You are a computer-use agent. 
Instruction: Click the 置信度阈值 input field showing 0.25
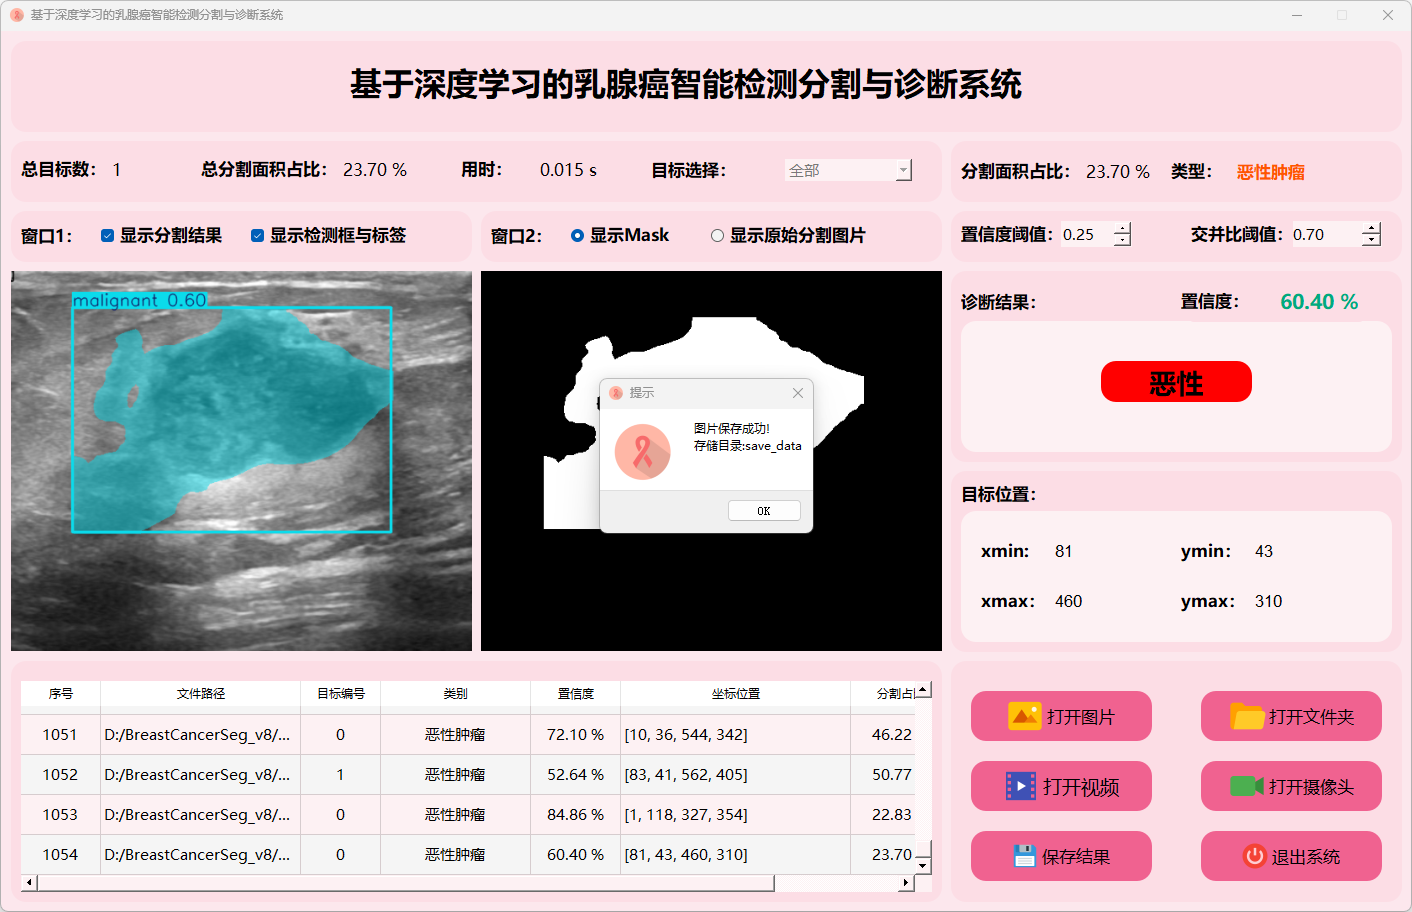(x=1087, y=235)
